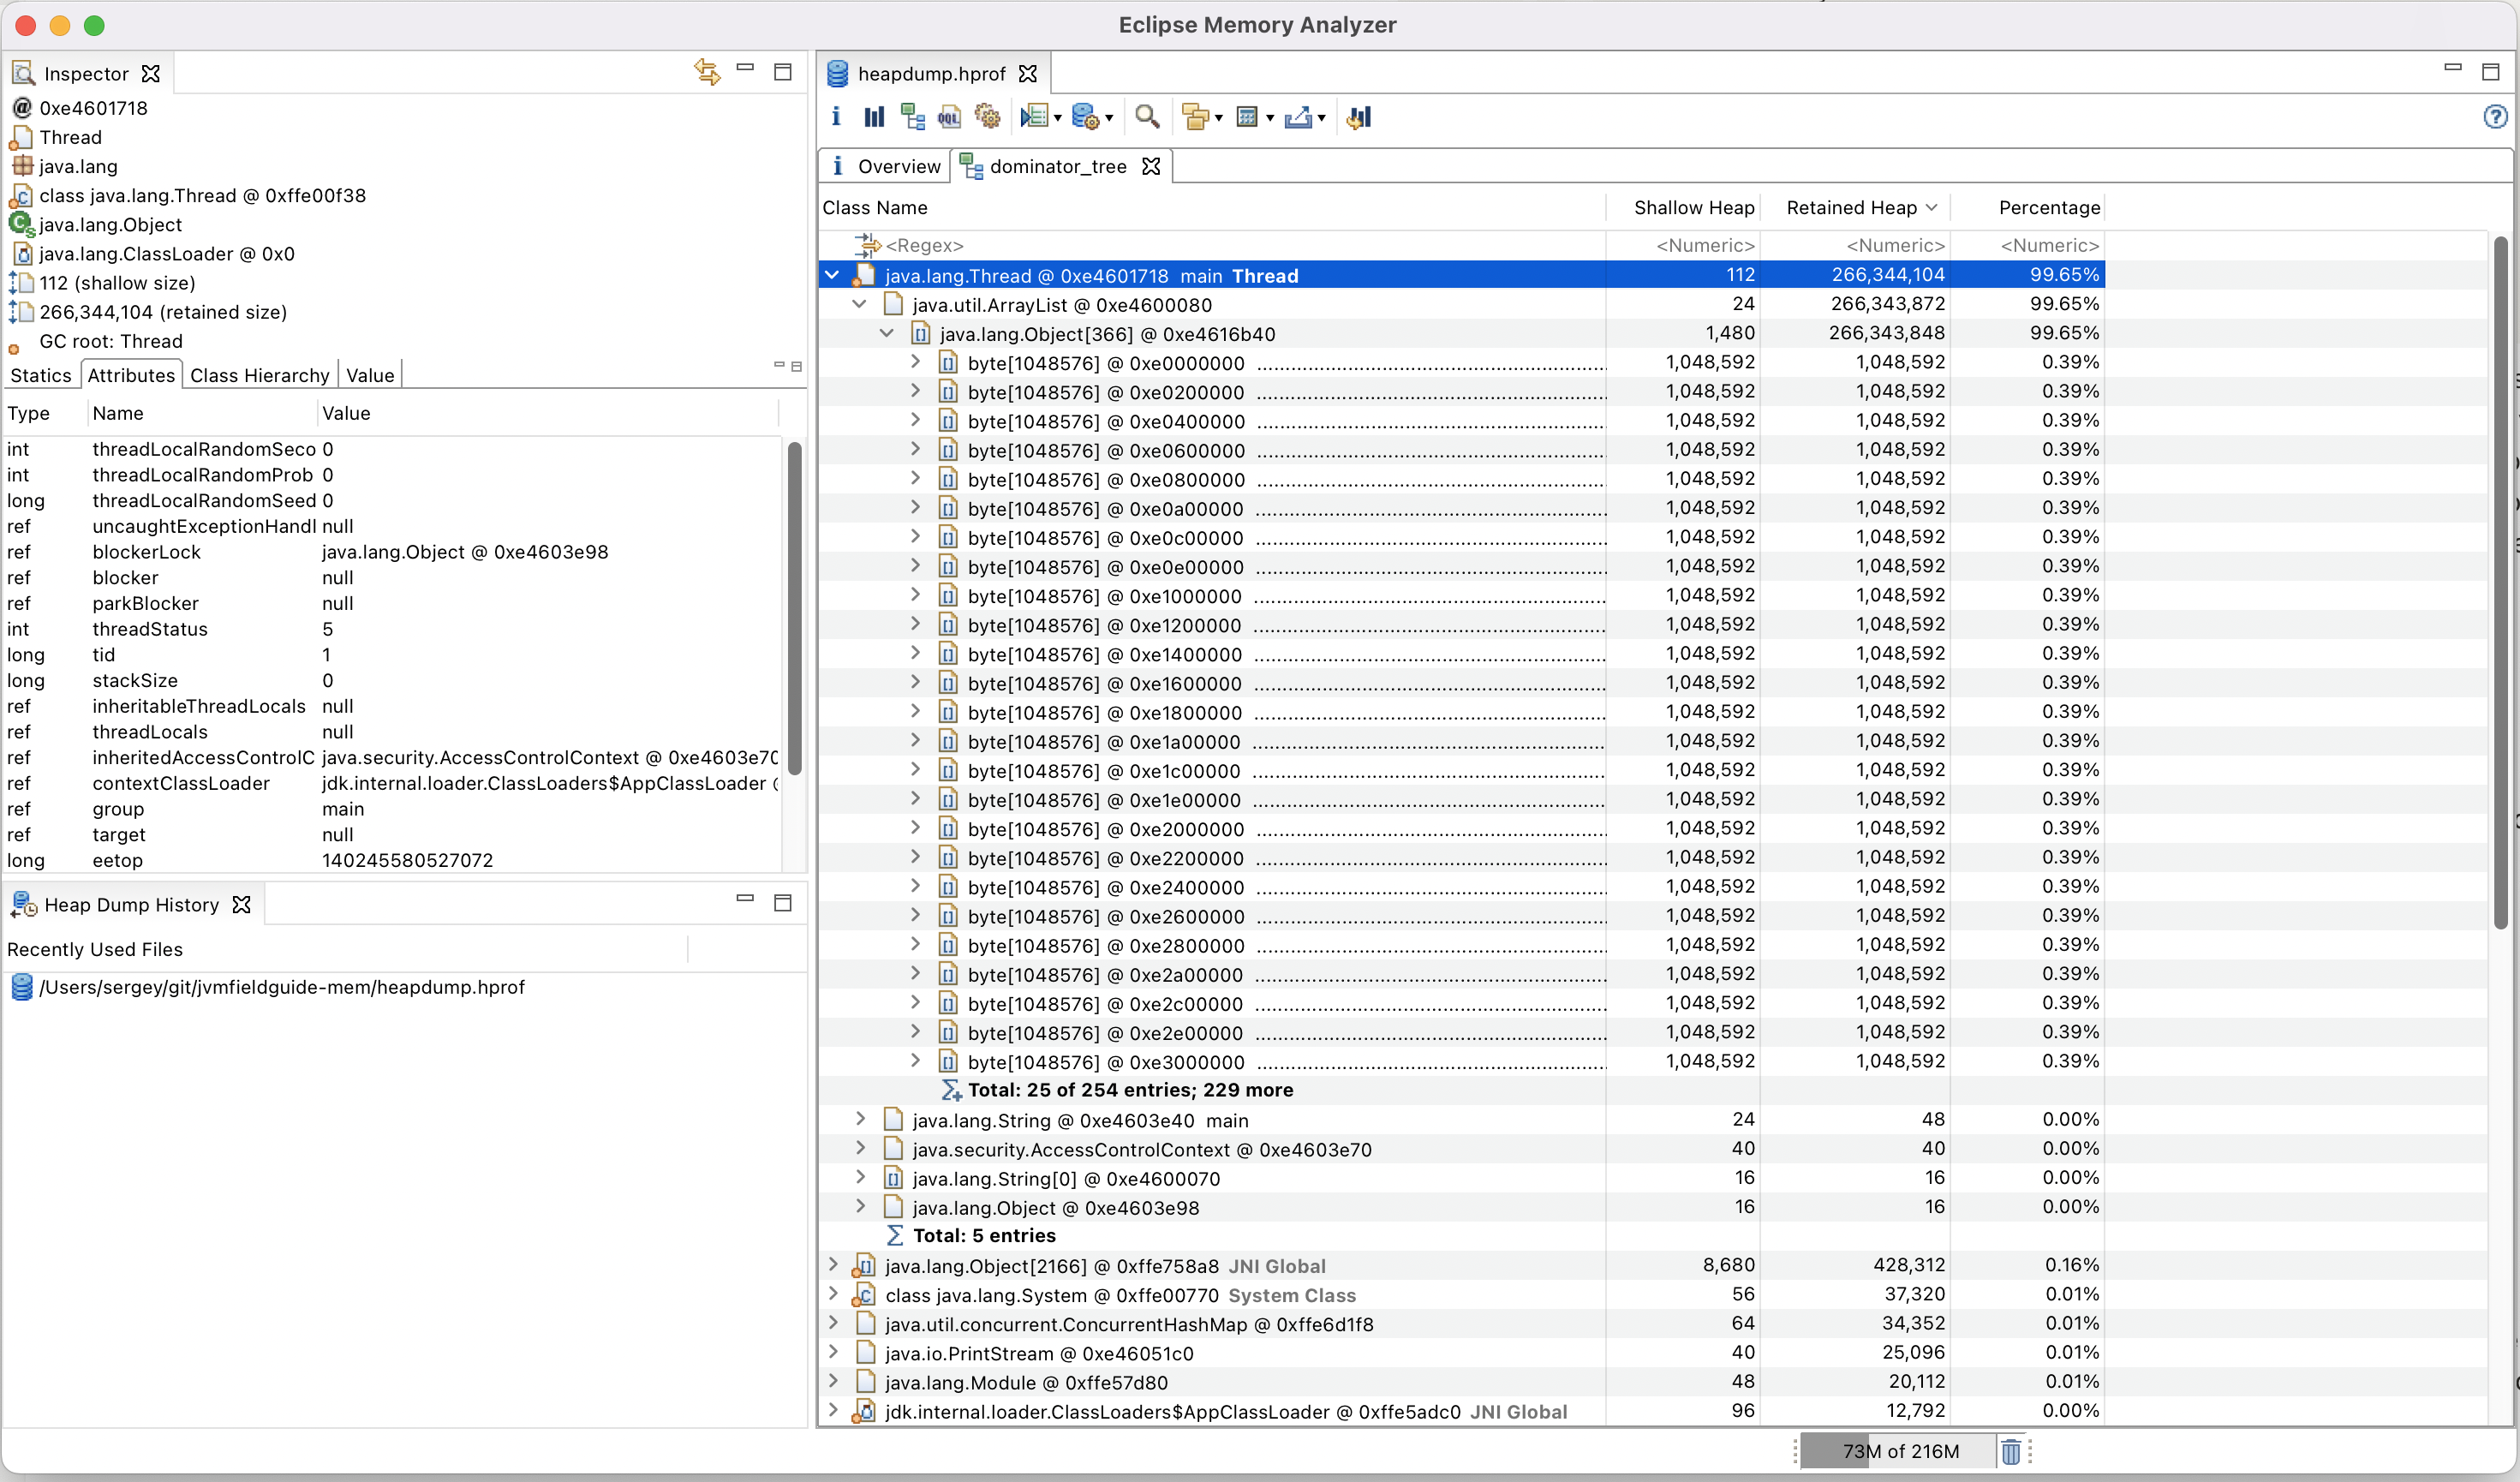2520x1482 pixels.
Task: Select the contextClassLoader attribute row
Action: pyautogui.click(x=392, y=783)
